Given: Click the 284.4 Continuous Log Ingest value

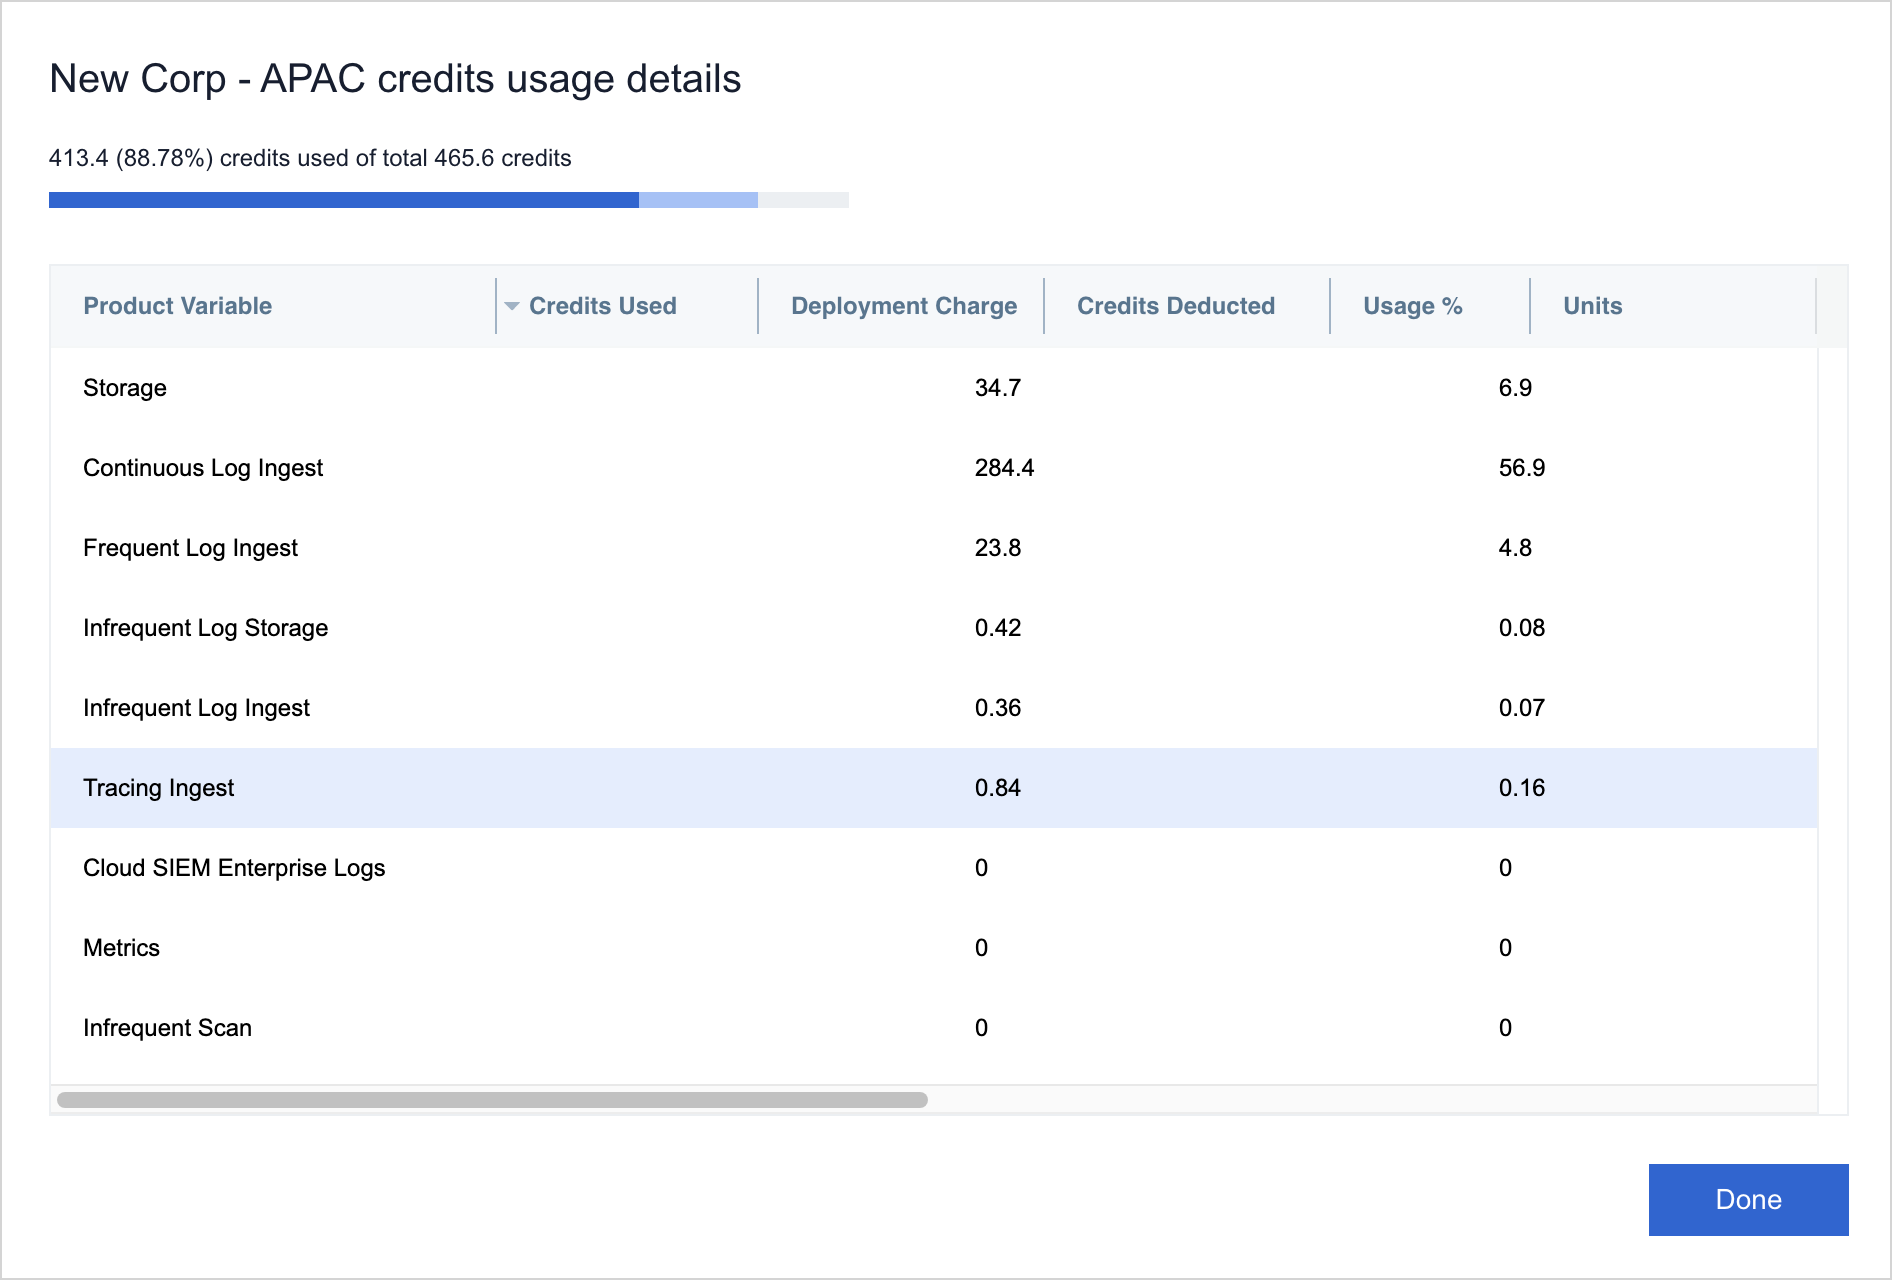Looking at the screenshot, I should point(1004,468).
